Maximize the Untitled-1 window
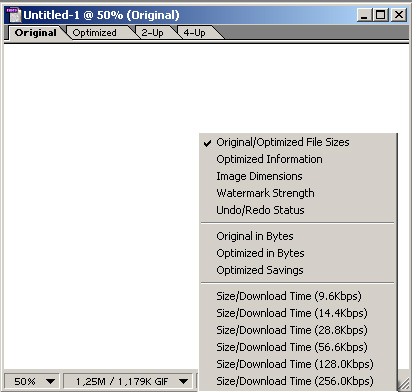This screenshot has width=412, height=392. (x=381, y=15)
